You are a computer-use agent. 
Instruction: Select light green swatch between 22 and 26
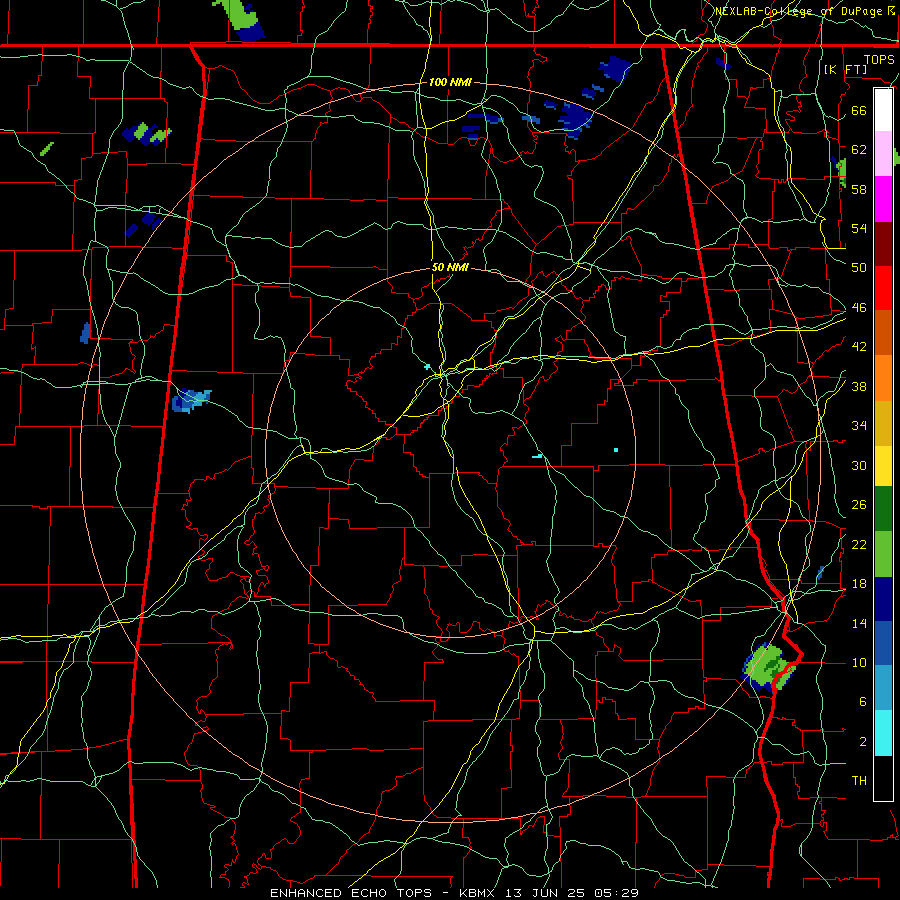pos(883,554)
